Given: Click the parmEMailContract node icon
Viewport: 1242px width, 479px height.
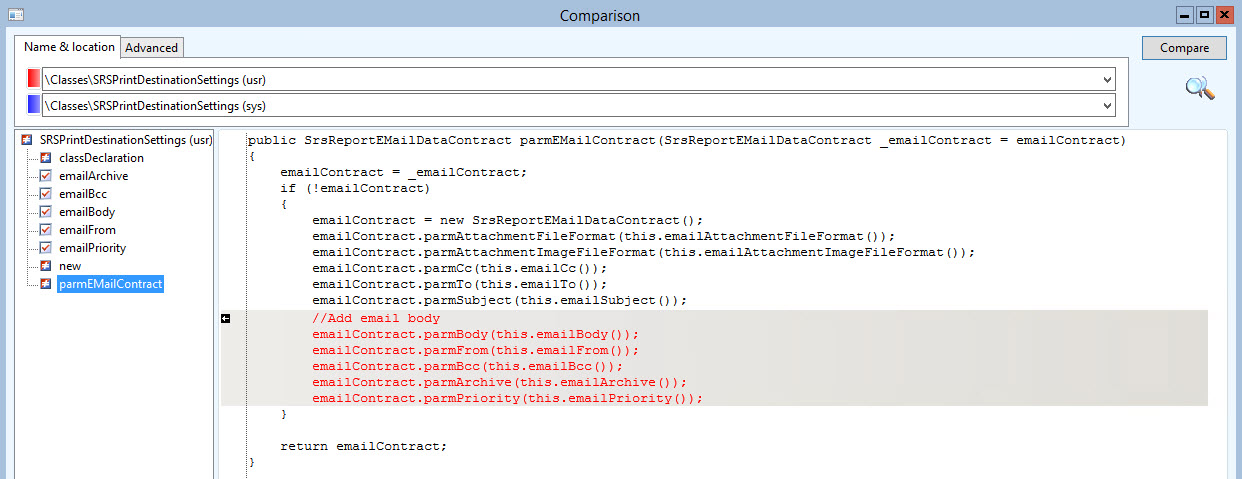Looking at the screenshot, I should pyautogui.click(x=46, y=284).
